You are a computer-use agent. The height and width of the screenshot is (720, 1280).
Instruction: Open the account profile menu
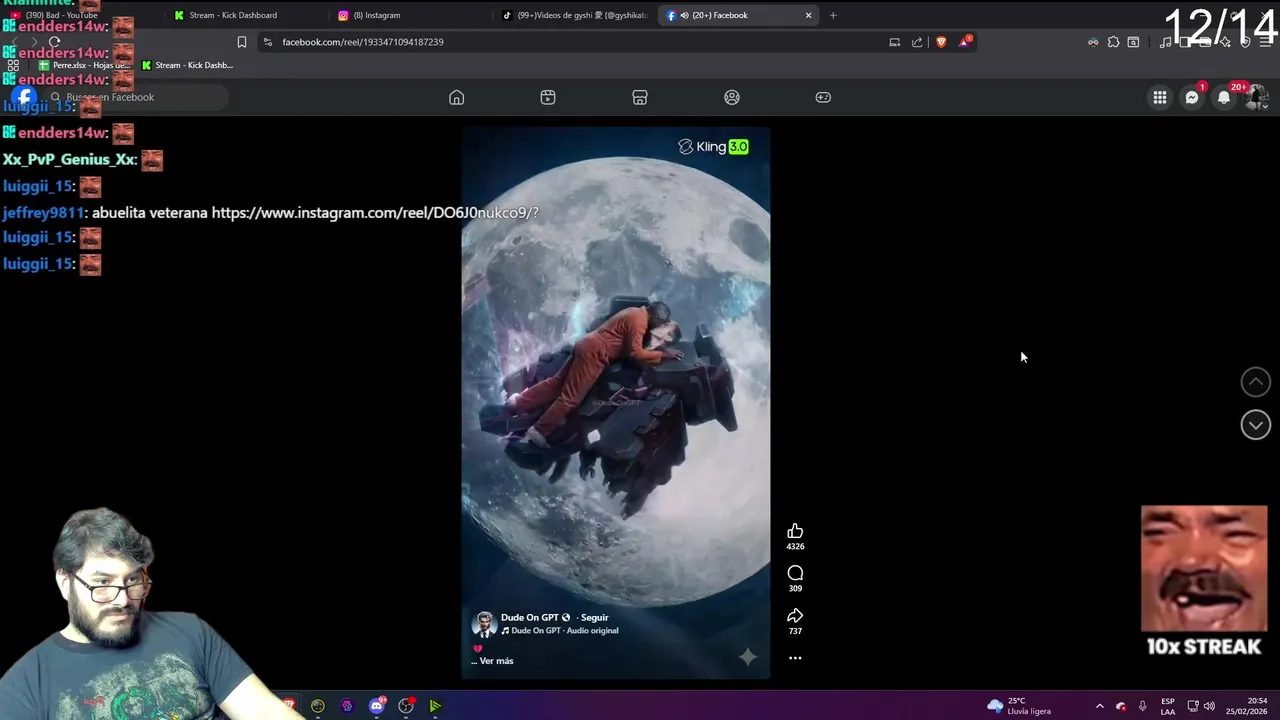pyautogui.click(x=1256, y=97)
